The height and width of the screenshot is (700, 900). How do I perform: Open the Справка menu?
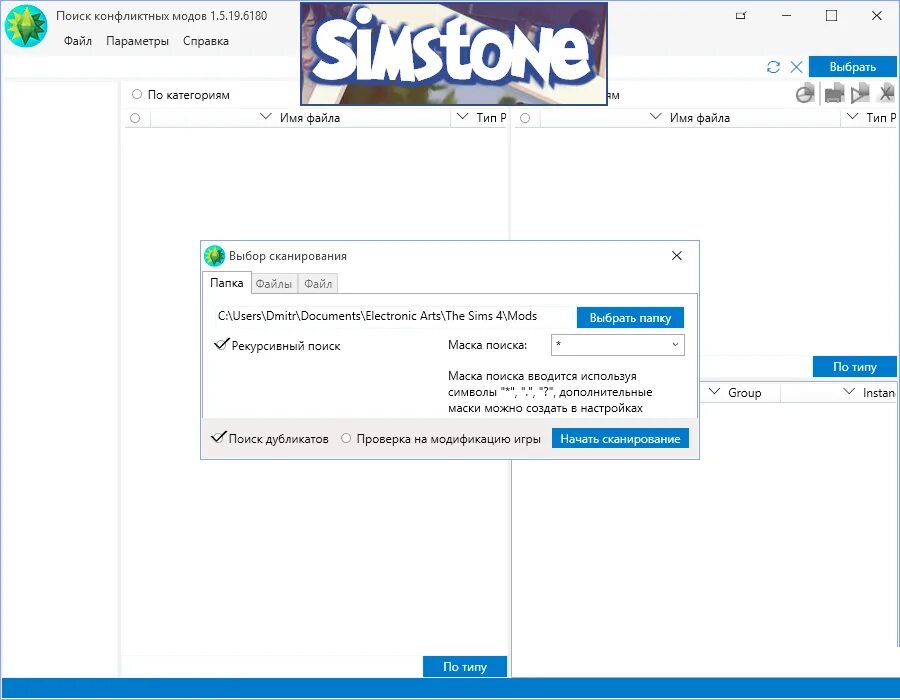(205, 41)
